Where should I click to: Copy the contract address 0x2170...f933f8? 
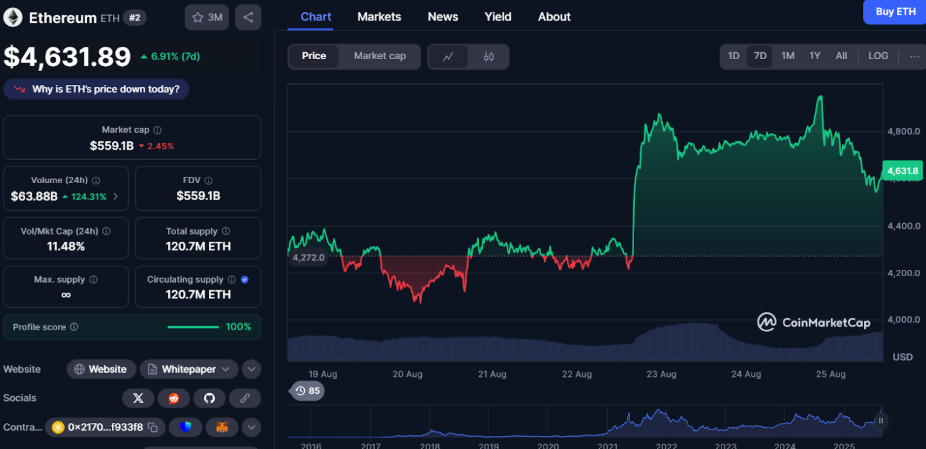point(153,428)
